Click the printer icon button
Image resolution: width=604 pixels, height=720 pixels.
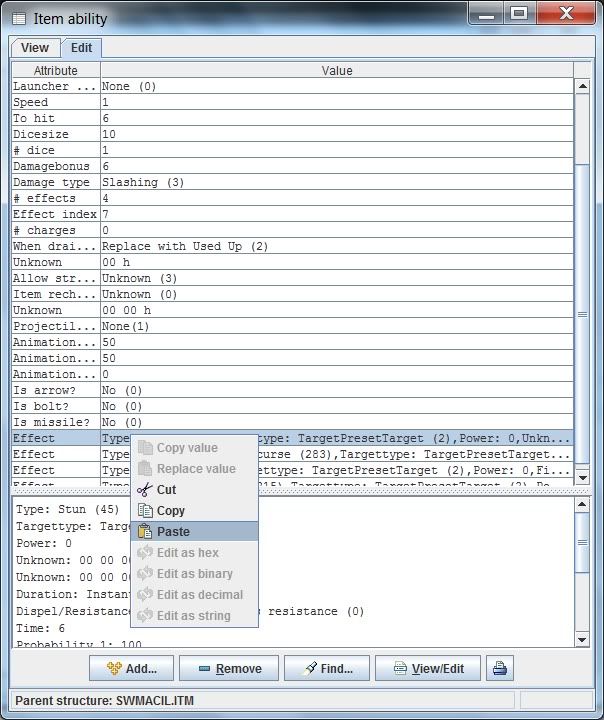point(502,668)
